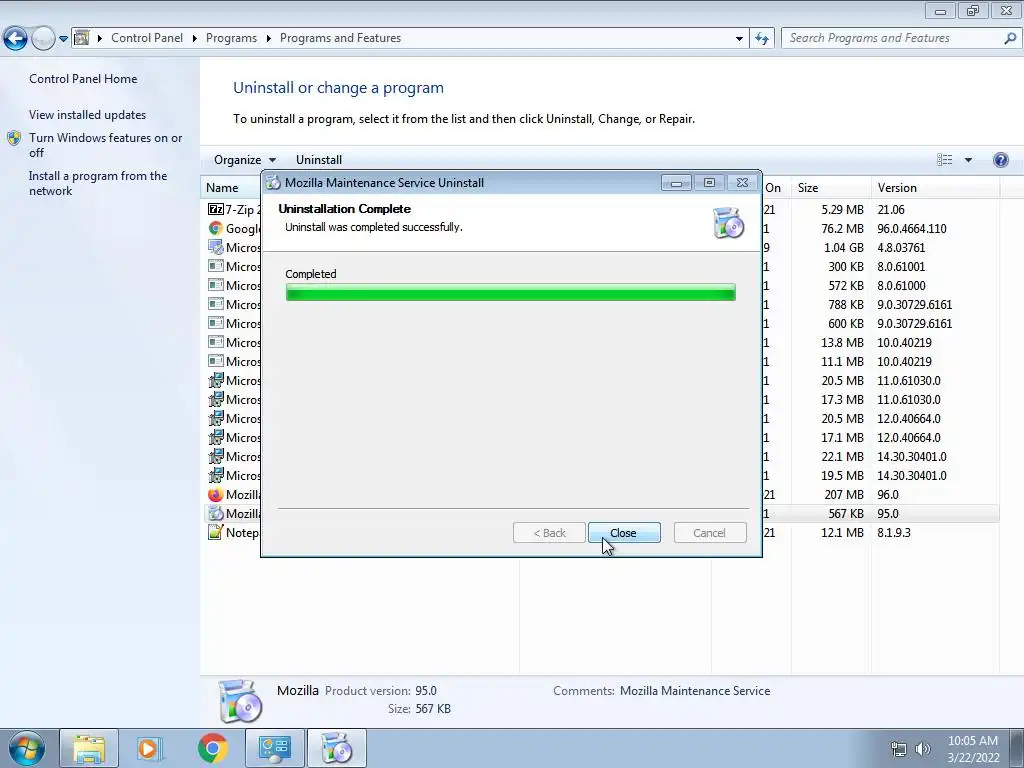Click the version 96.0.4664.110 cell

point(912,229)
